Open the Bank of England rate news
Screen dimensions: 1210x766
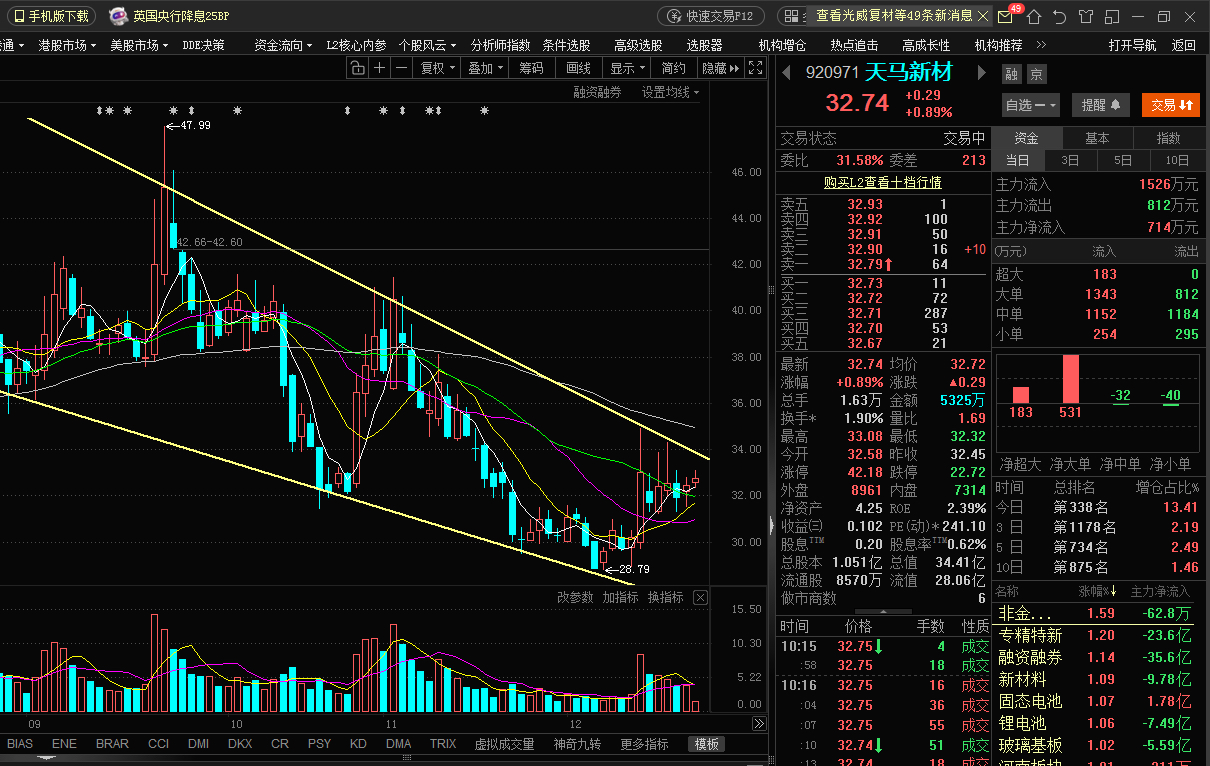[x=181, y=16]
